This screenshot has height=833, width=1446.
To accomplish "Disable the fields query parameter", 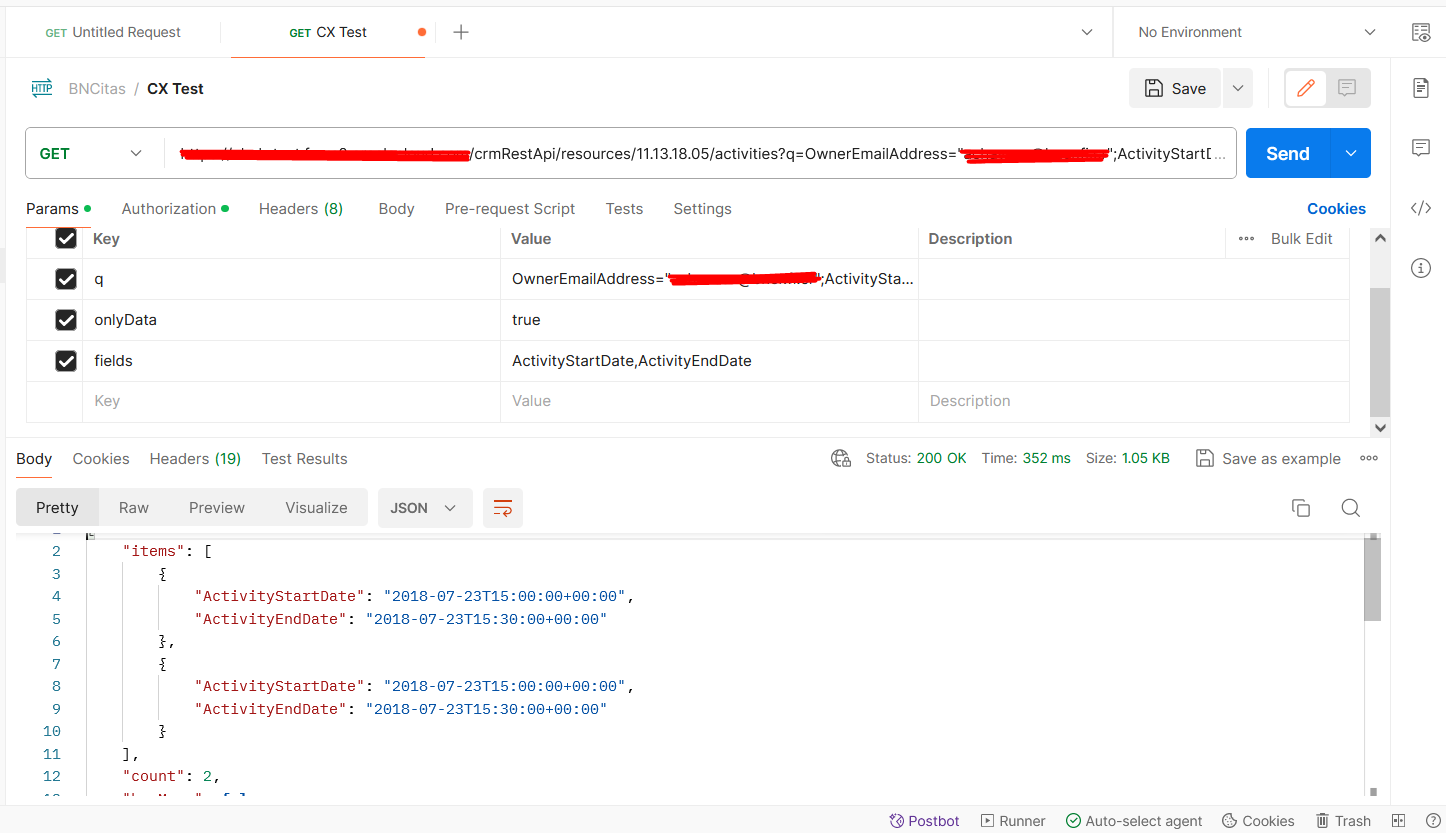I will pyautogui.click(x=66, y=360).
